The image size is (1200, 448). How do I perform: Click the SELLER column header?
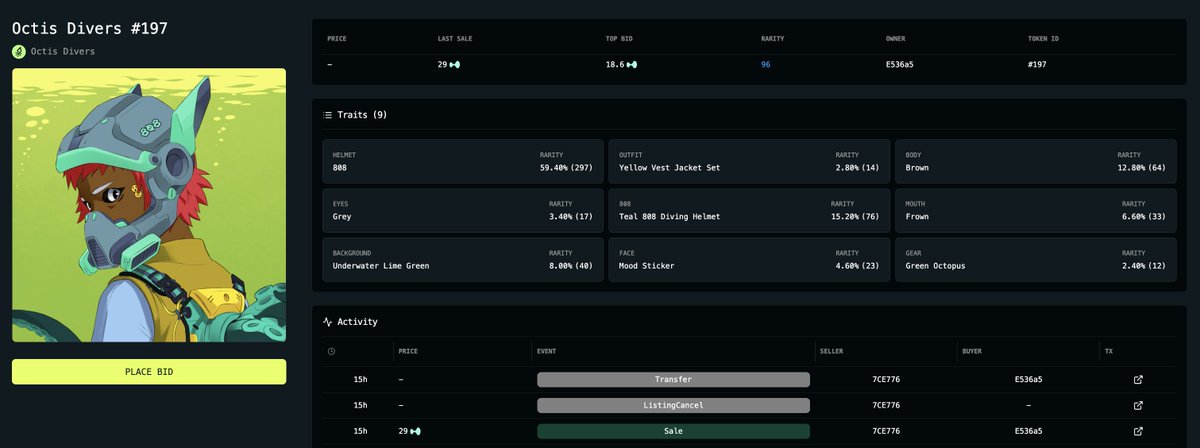point(832,352)
